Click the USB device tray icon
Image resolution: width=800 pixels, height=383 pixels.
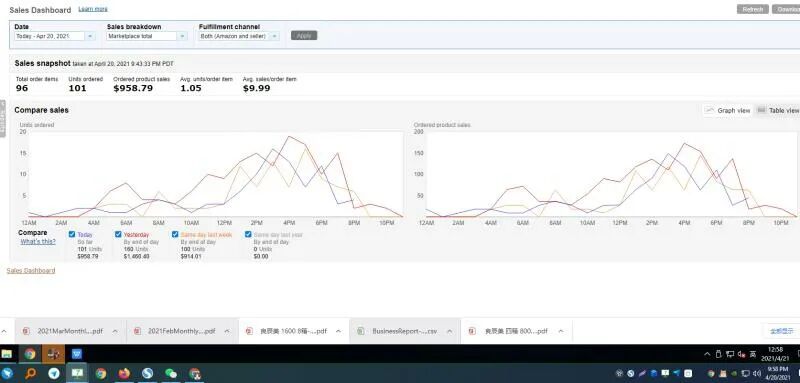pos(719,354)
